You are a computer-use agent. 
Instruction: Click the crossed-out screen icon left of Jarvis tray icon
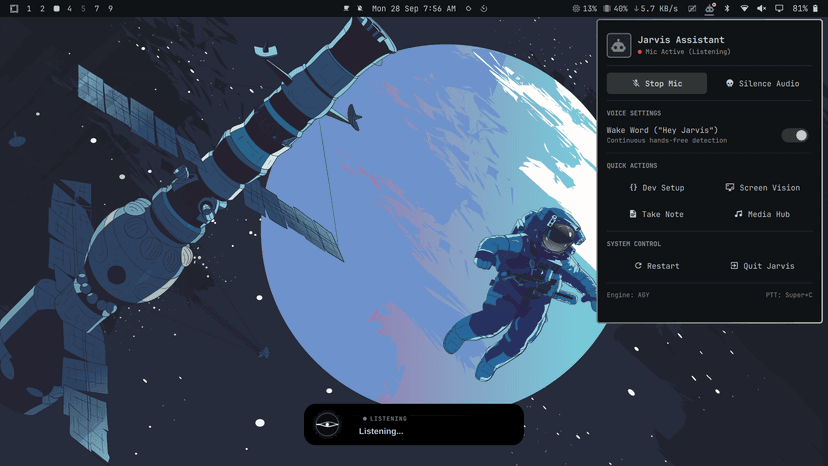pos(692,8)
